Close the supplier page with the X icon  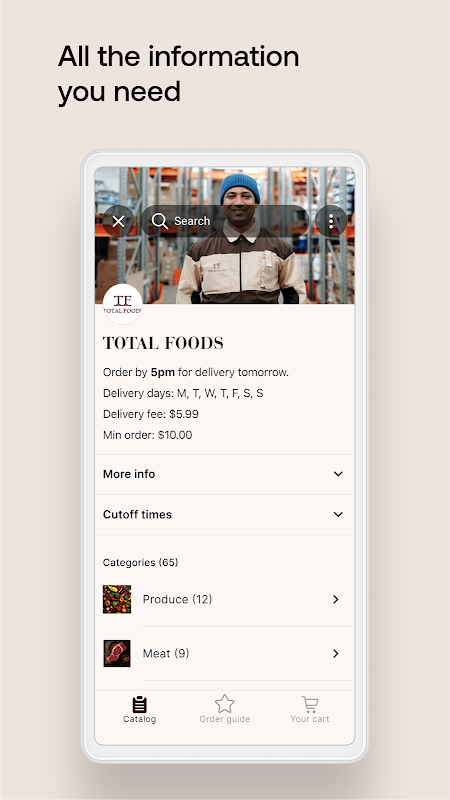point(118,221)
